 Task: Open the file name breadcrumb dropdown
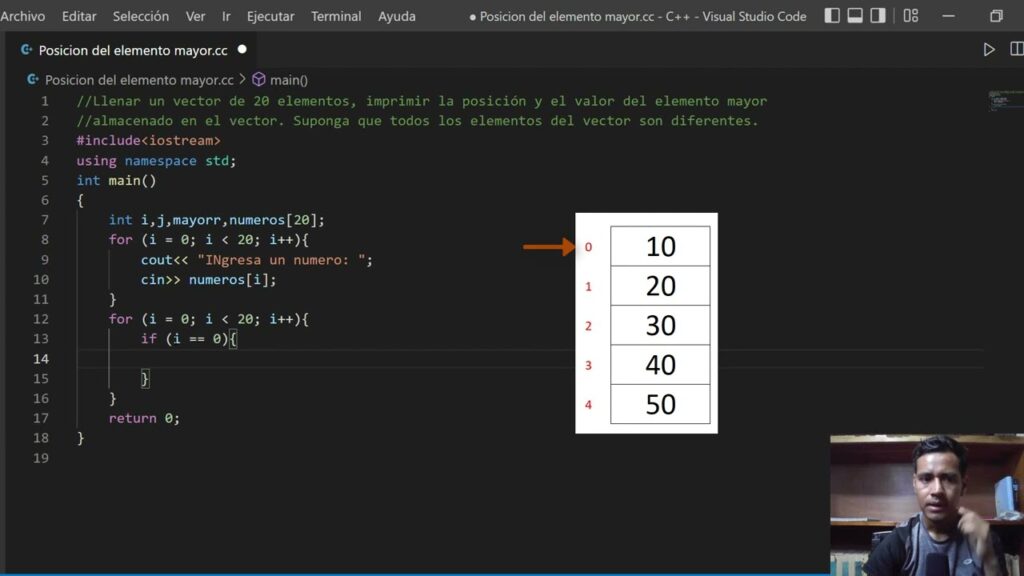coord(140,78)
